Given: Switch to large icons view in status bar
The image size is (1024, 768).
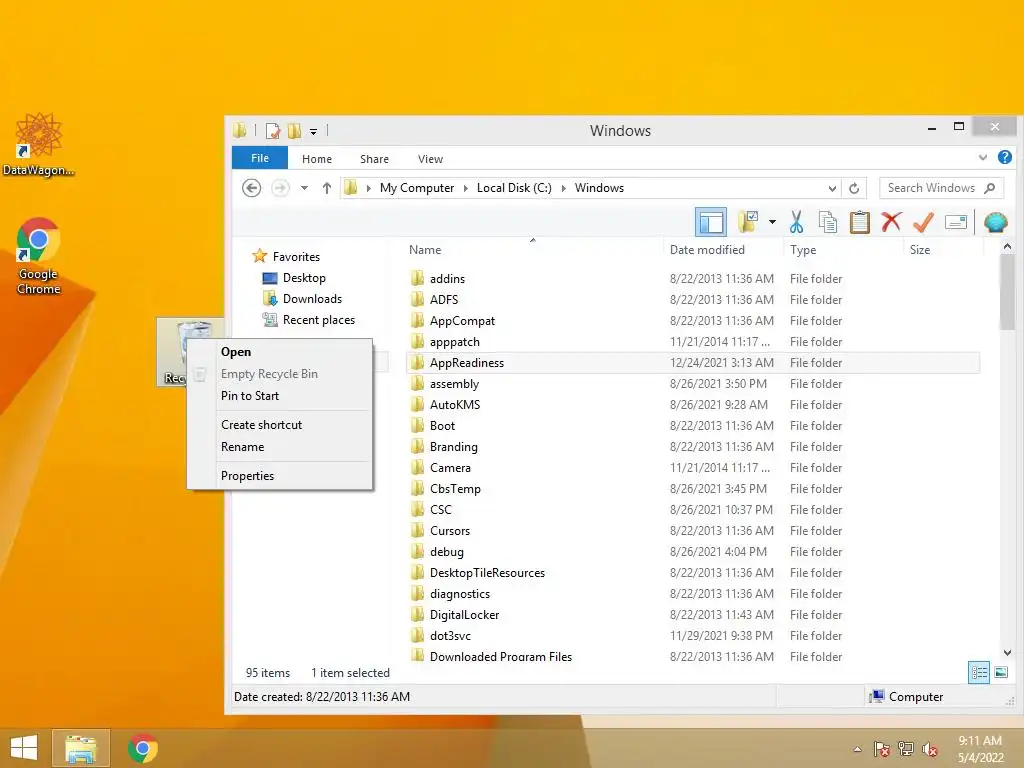Looking at the screenshot, I should [x=1000, y=672].
